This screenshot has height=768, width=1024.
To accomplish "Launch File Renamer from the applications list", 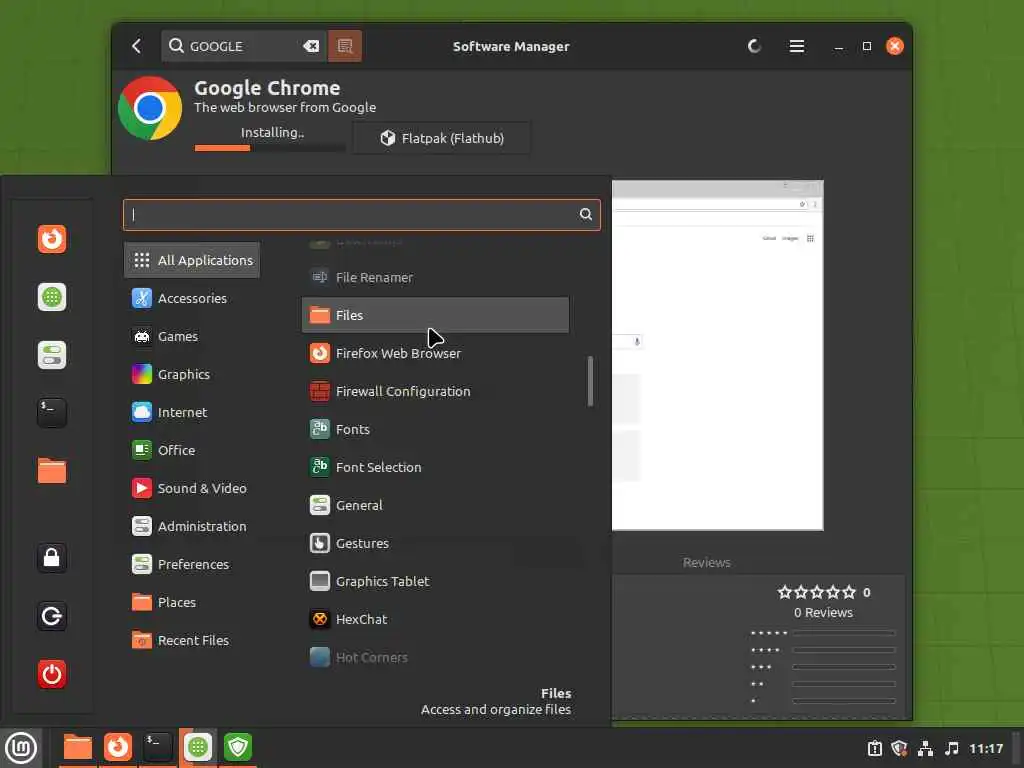I will [x=435, y=278].
